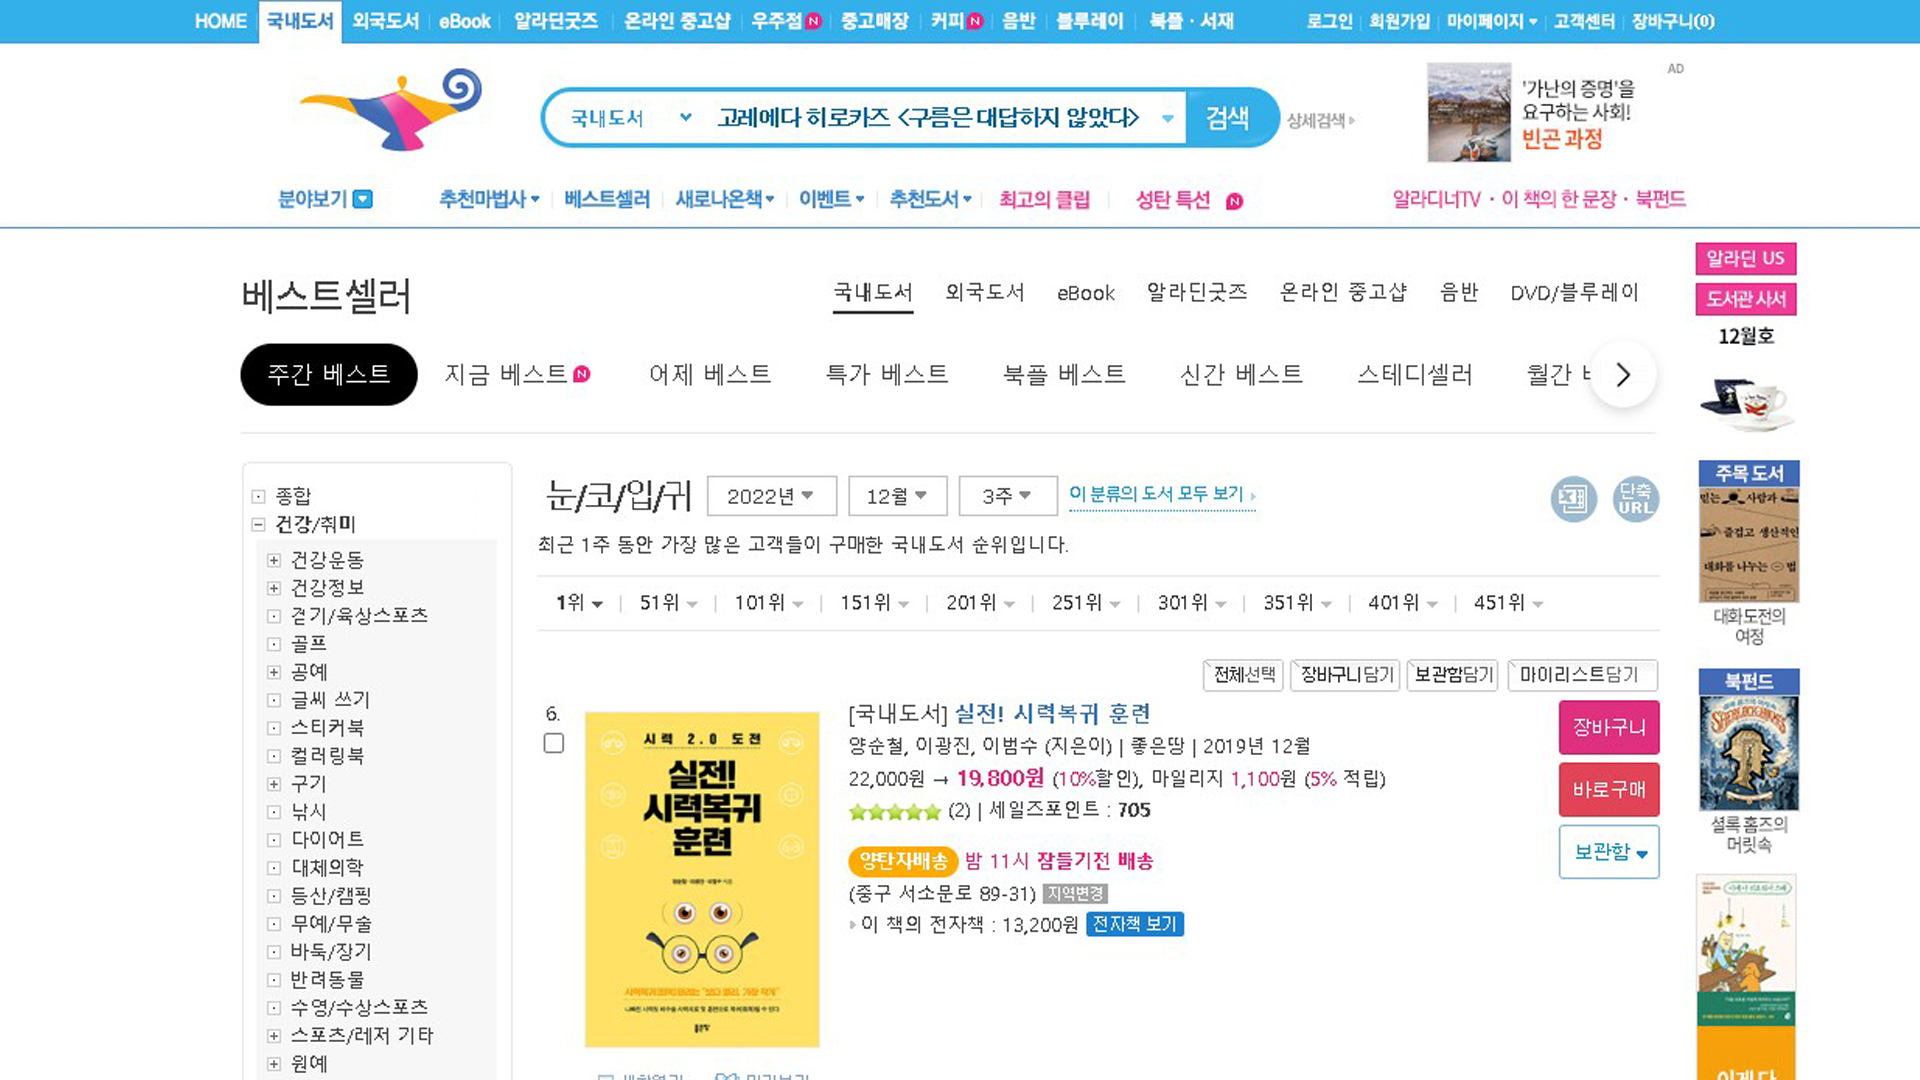Open the 실전! 시력복귀 훈련 title link
Screen dimensions: 1920x1080
[1052, 714]
